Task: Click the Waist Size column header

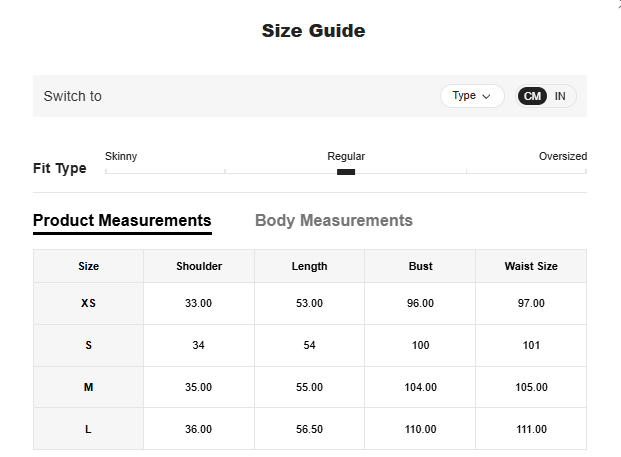Action: pos(531,266)
